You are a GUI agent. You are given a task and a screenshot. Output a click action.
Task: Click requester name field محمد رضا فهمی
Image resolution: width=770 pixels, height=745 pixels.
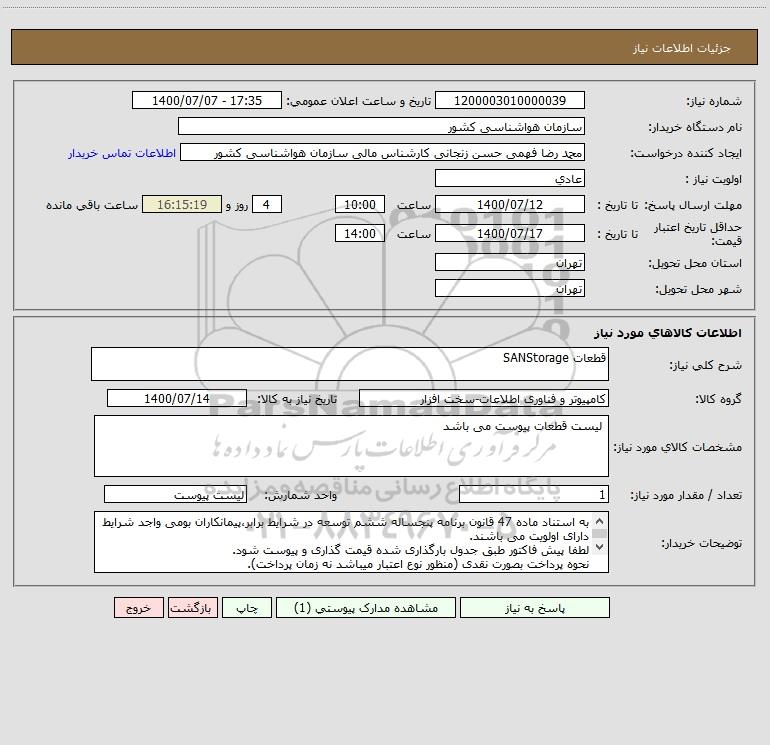(382, 152)
